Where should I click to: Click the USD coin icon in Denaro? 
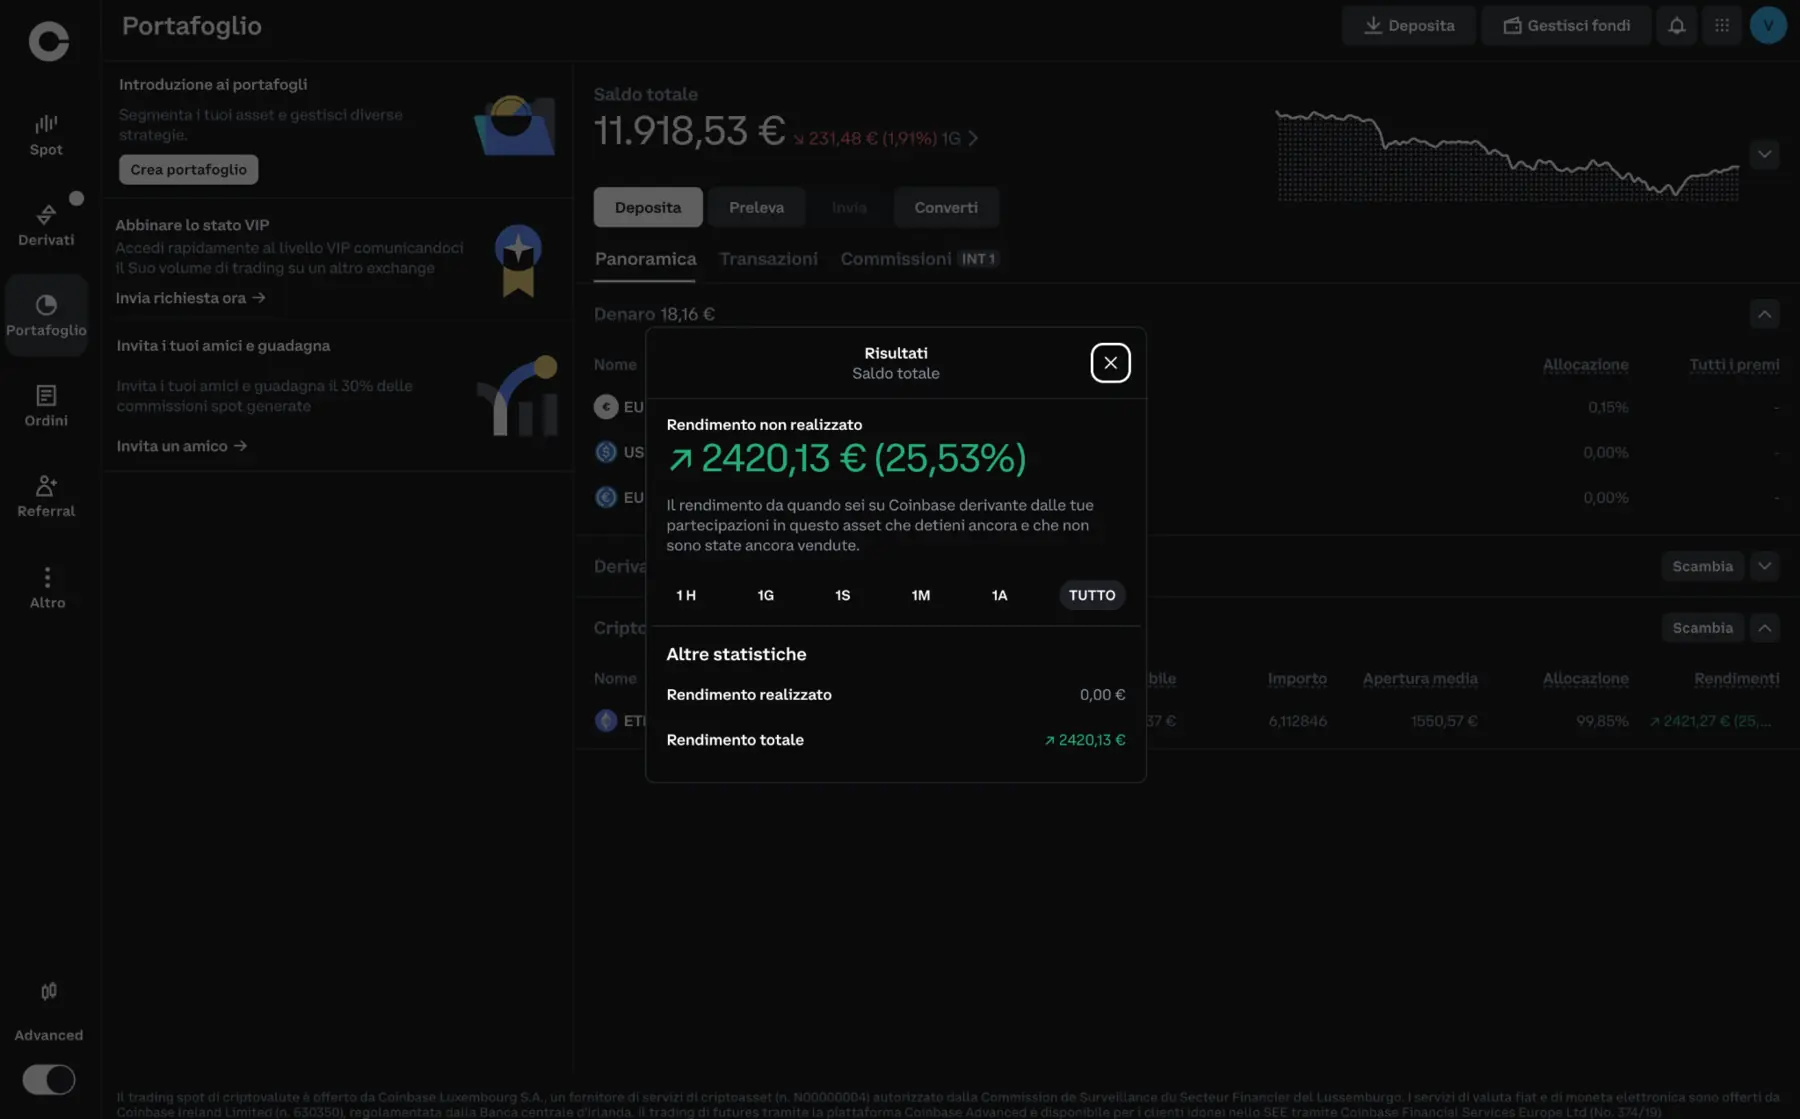[606, 452]
